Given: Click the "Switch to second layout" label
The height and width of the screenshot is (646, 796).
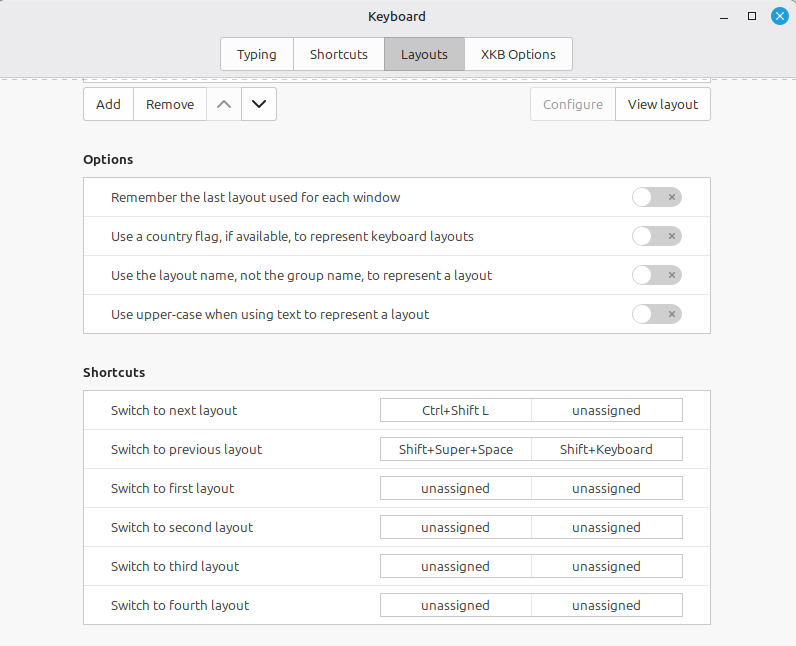Looking at the screenshot, I should click(182, 528).
